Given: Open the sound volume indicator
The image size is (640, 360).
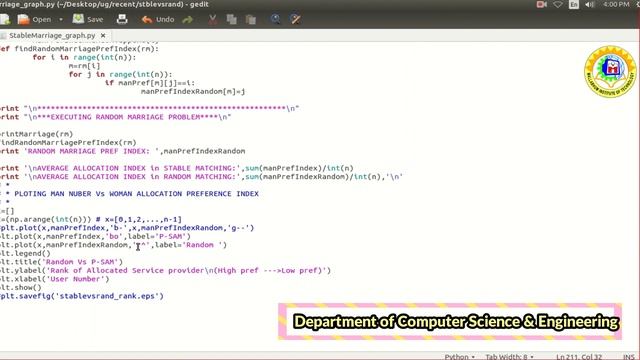Looking at the screenshot, I should 589,4.
